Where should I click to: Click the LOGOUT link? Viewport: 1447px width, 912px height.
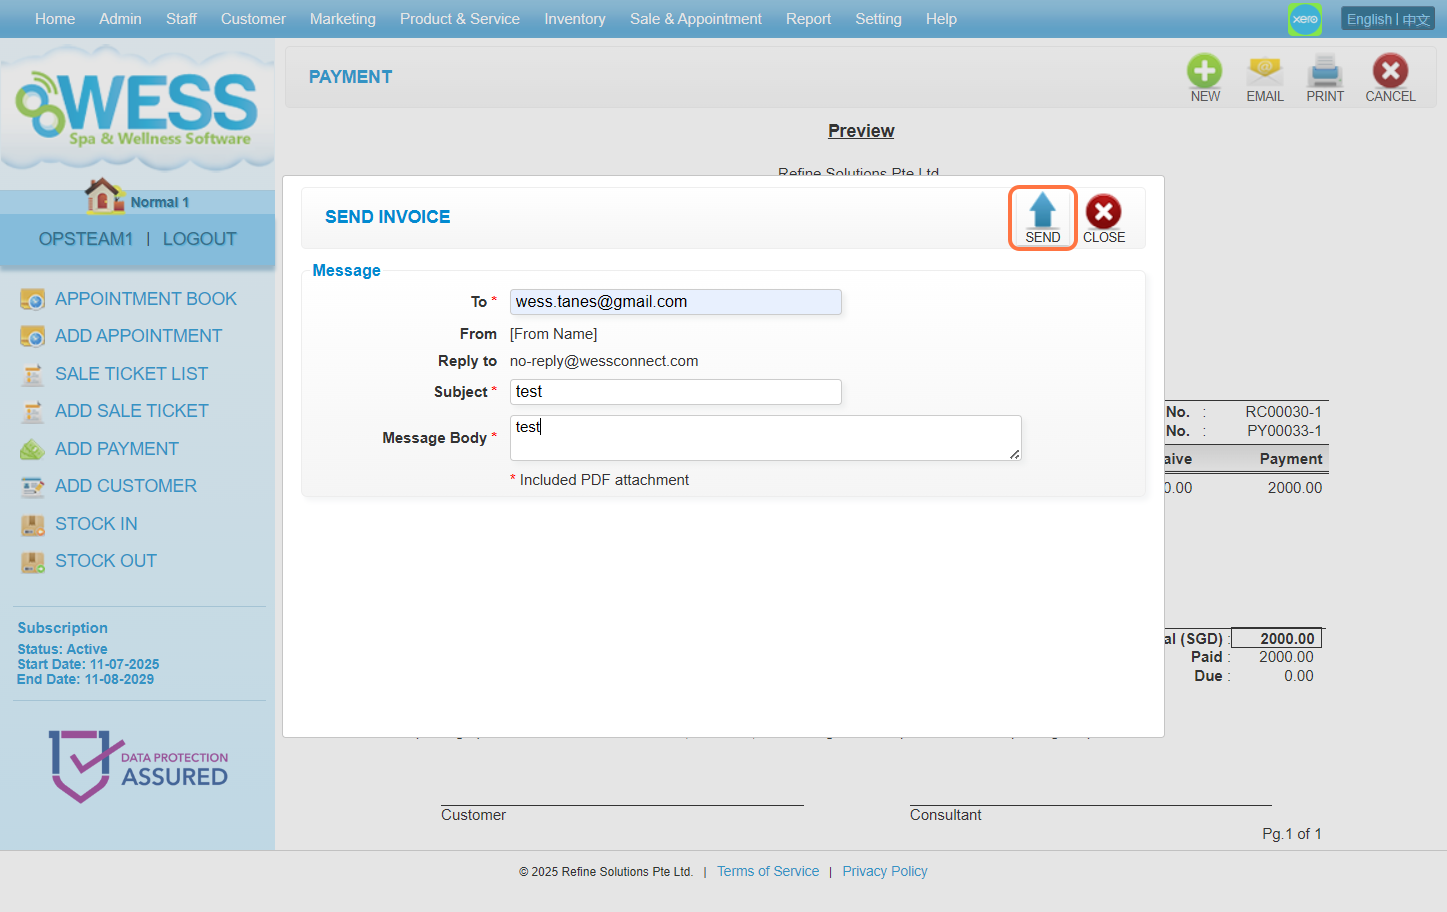tap(199, 239)
